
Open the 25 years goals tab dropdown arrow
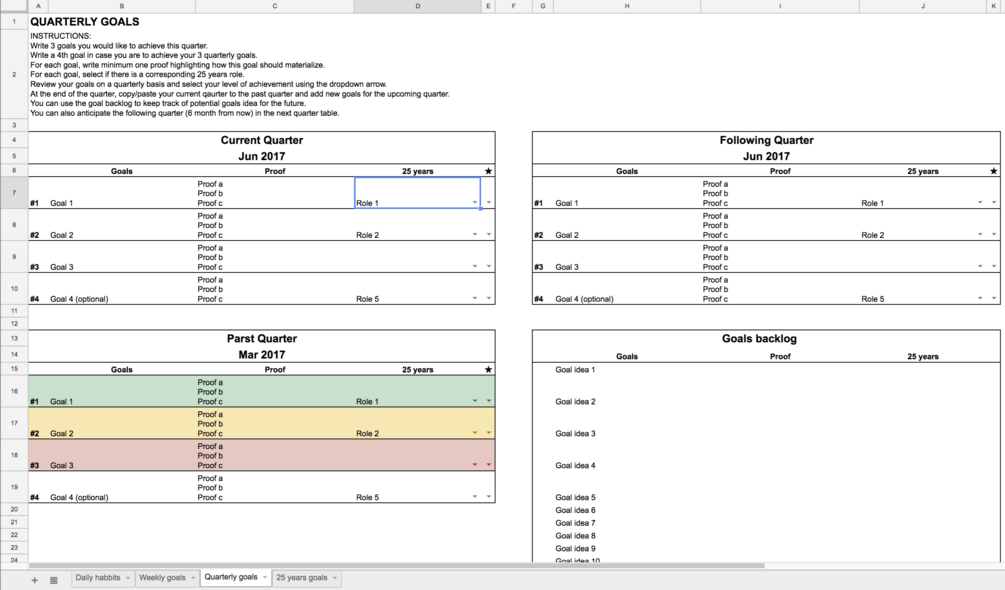pyautogui.click(x=335, y=578)
